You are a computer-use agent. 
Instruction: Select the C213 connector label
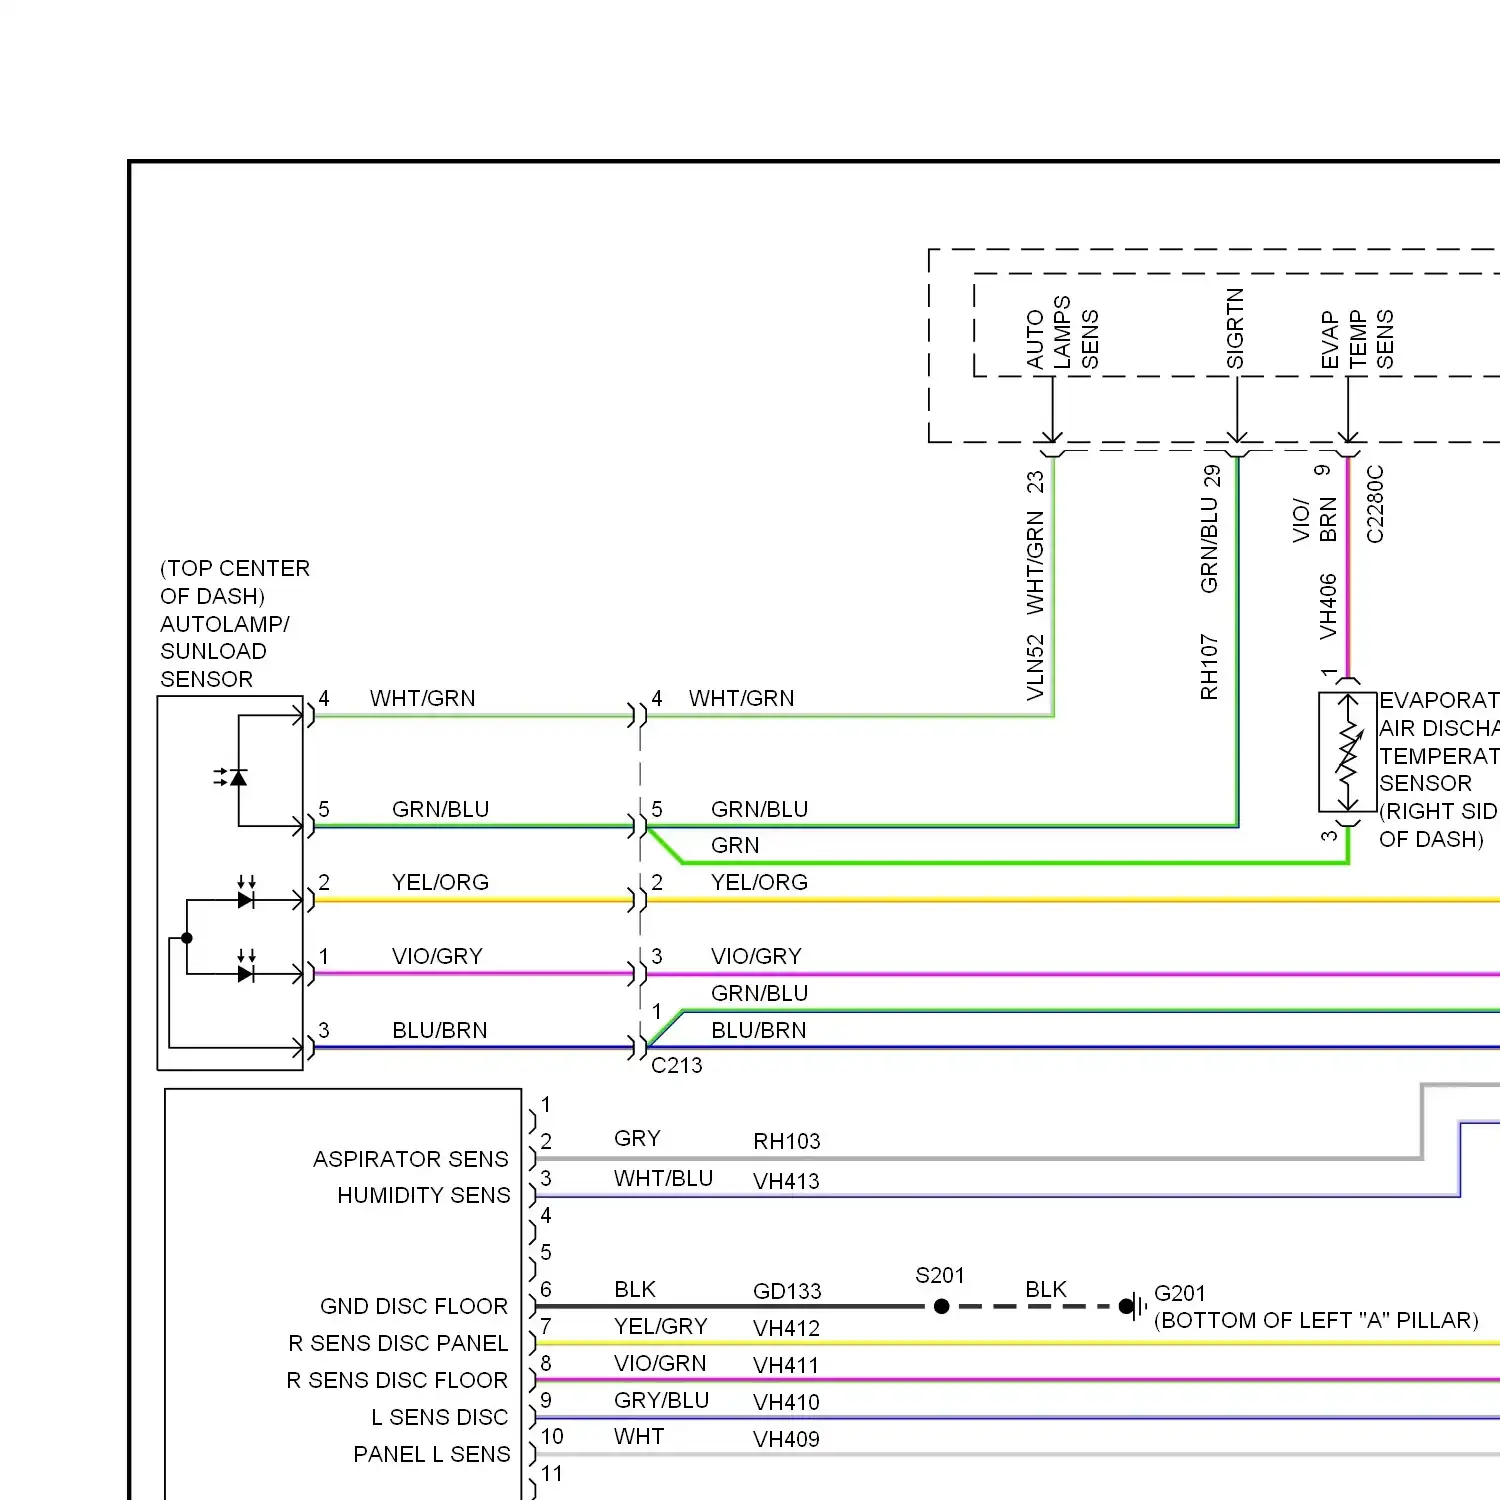[x=677, y=1066]
